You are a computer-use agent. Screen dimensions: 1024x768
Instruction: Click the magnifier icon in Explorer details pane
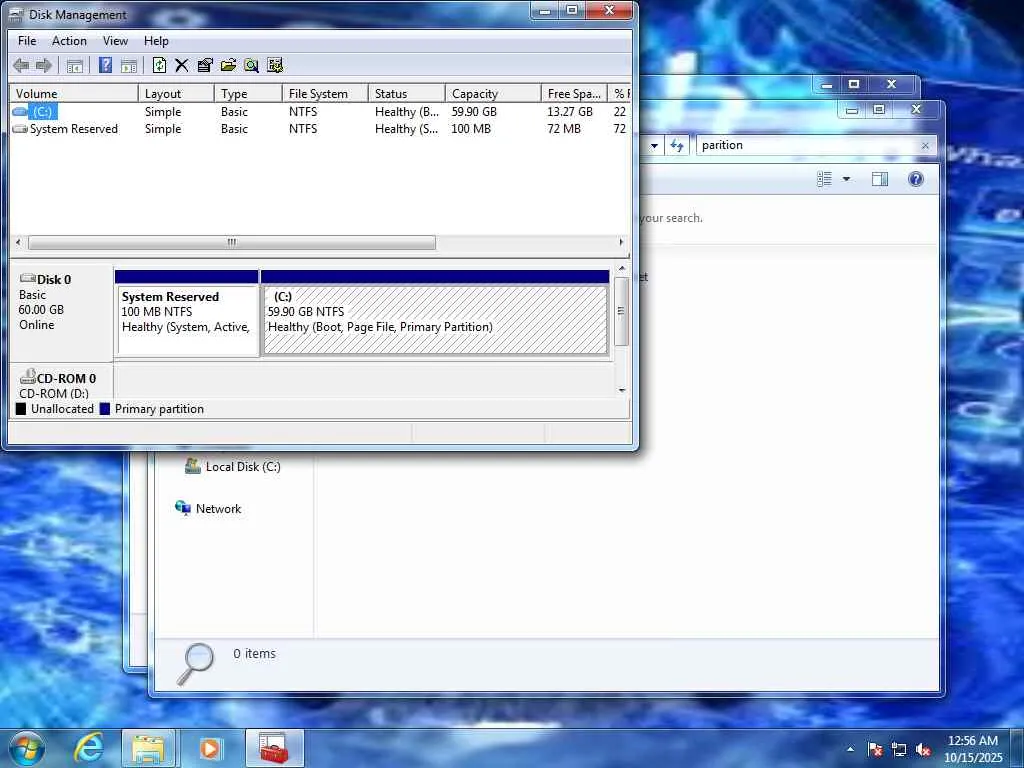(195, 663)
